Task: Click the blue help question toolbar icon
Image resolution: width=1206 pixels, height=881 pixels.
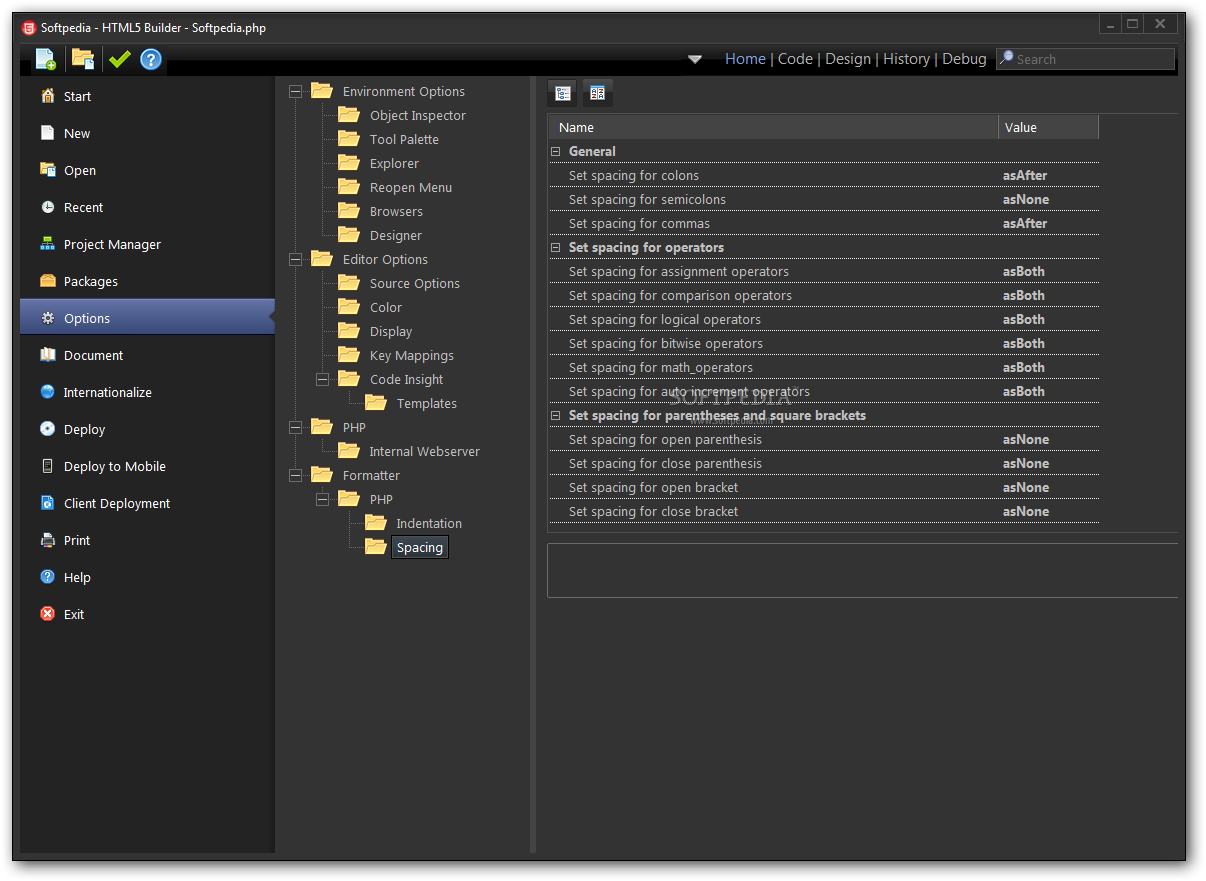Action: point(151,59)
